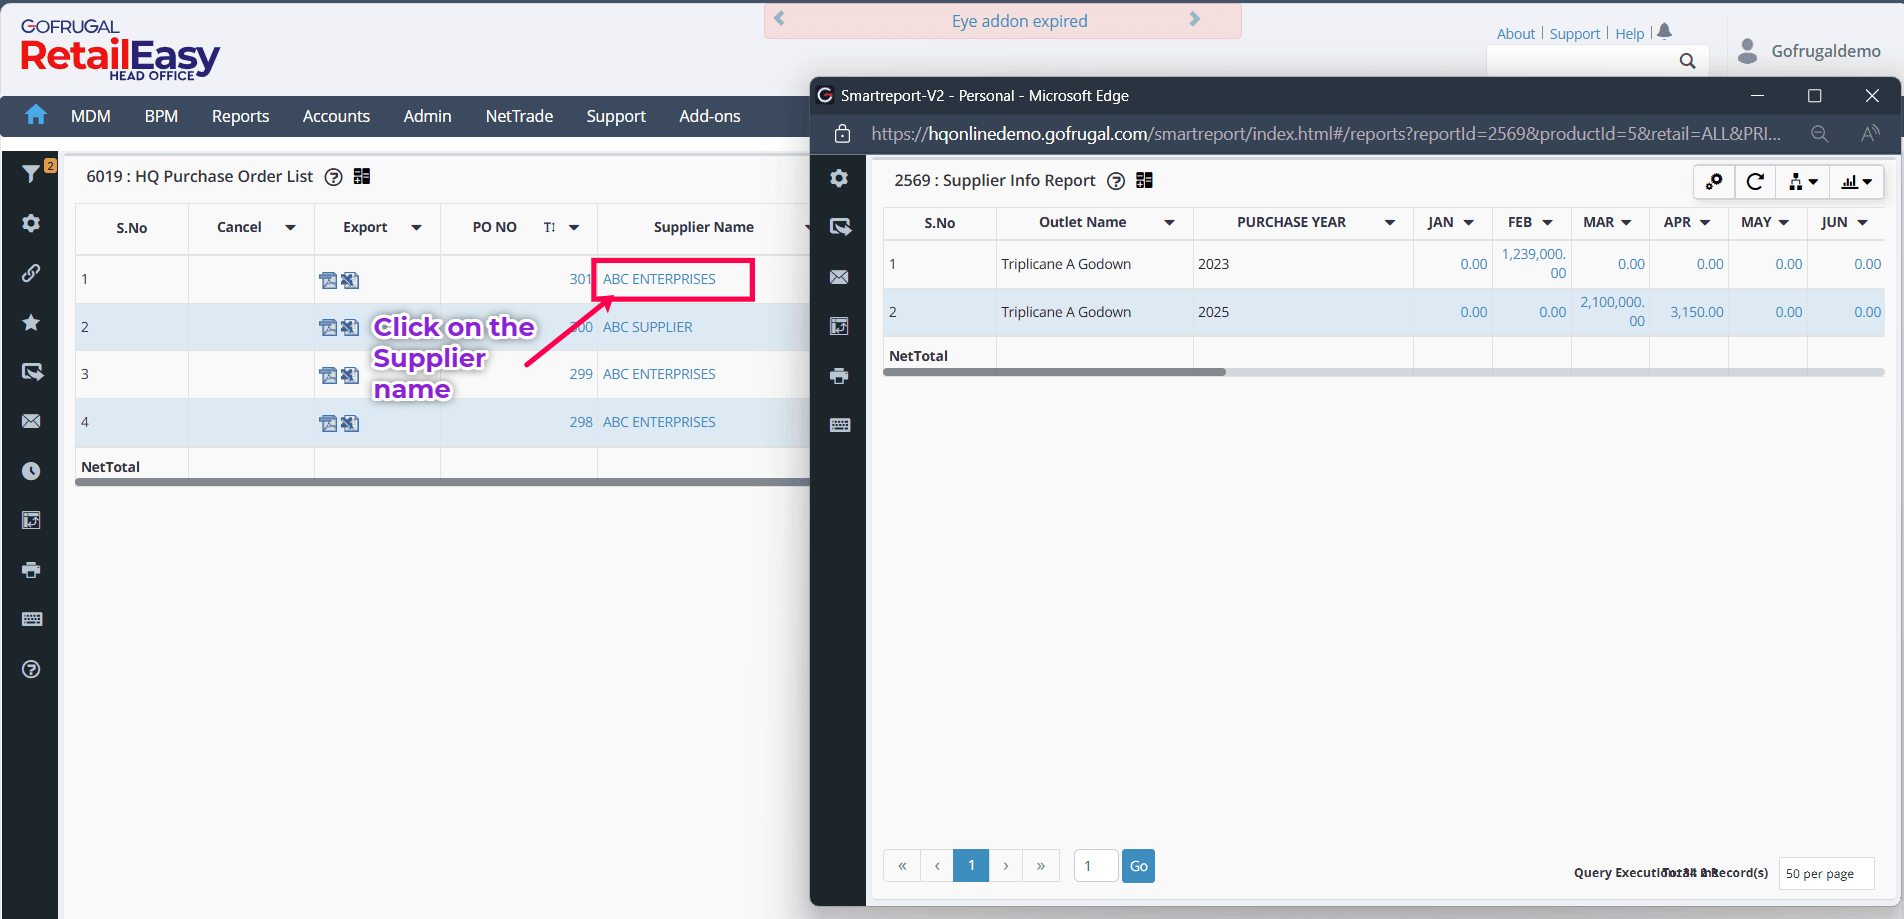Open the Add-ons menu
The width and height of the screenshot is (1904, 919).
pyautogui.click(x=710, y=116)
